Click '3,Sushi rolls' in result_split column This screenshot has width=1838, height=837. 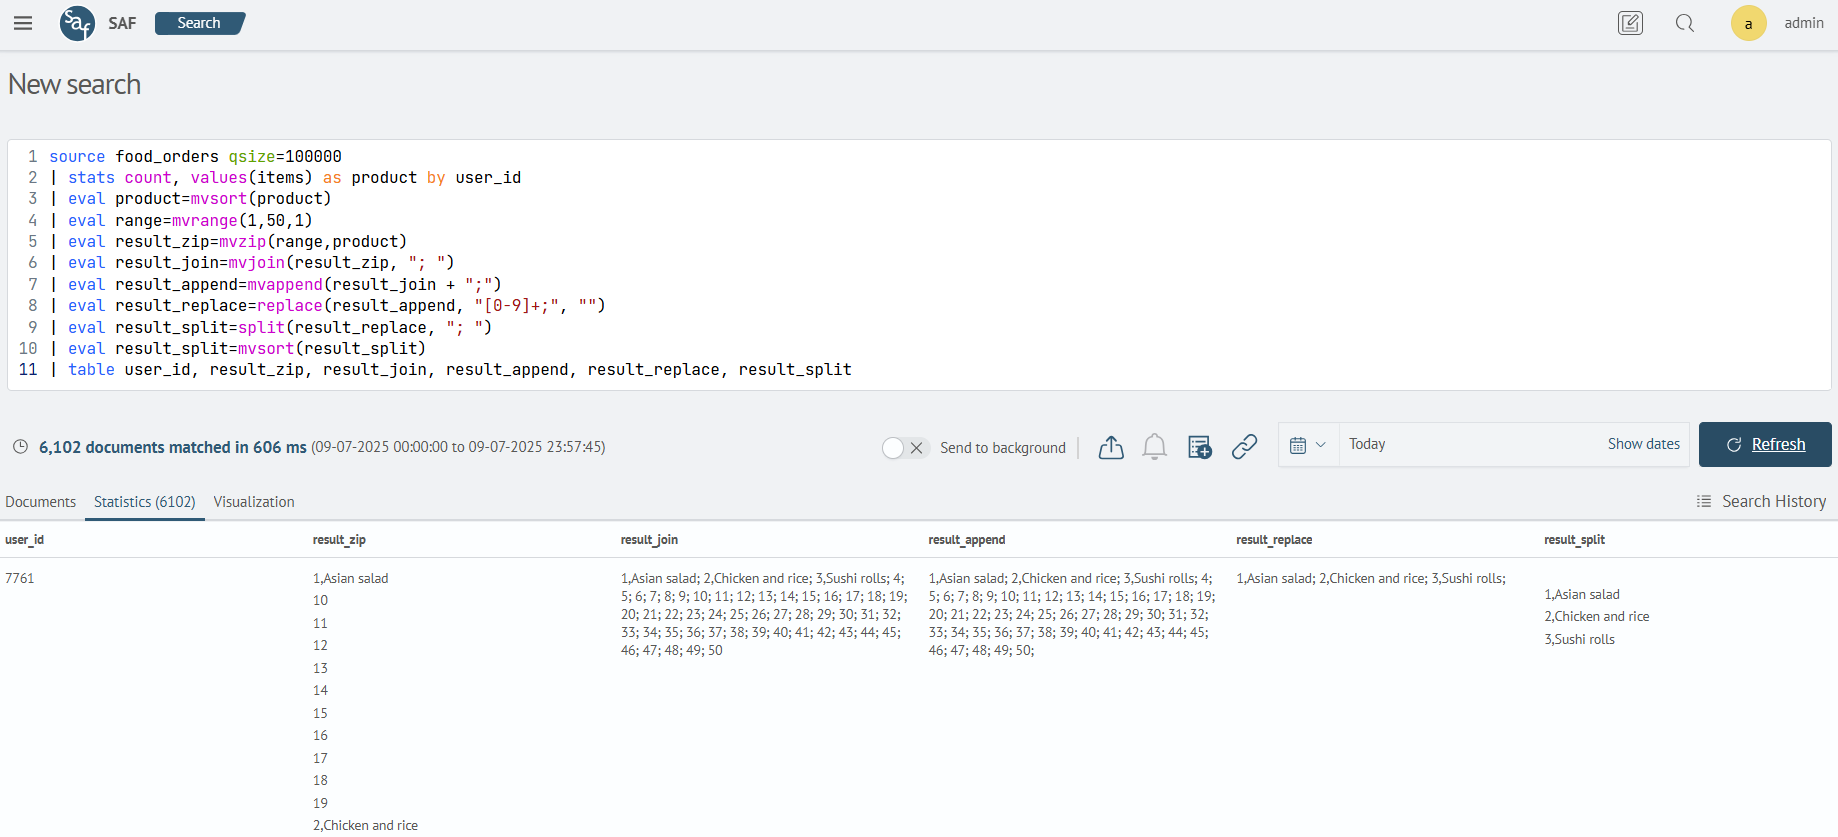point(1579,640)
